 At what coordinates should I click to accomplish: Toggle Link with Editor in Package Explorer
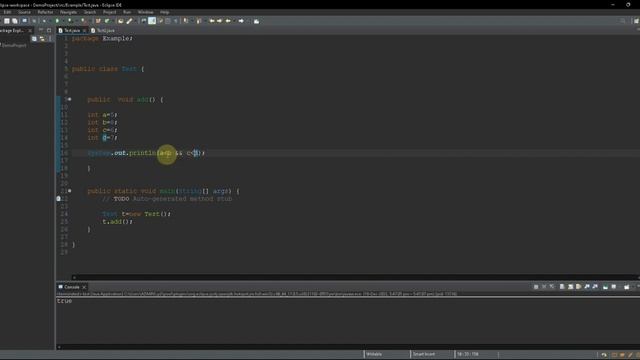(x=42, y=38)
